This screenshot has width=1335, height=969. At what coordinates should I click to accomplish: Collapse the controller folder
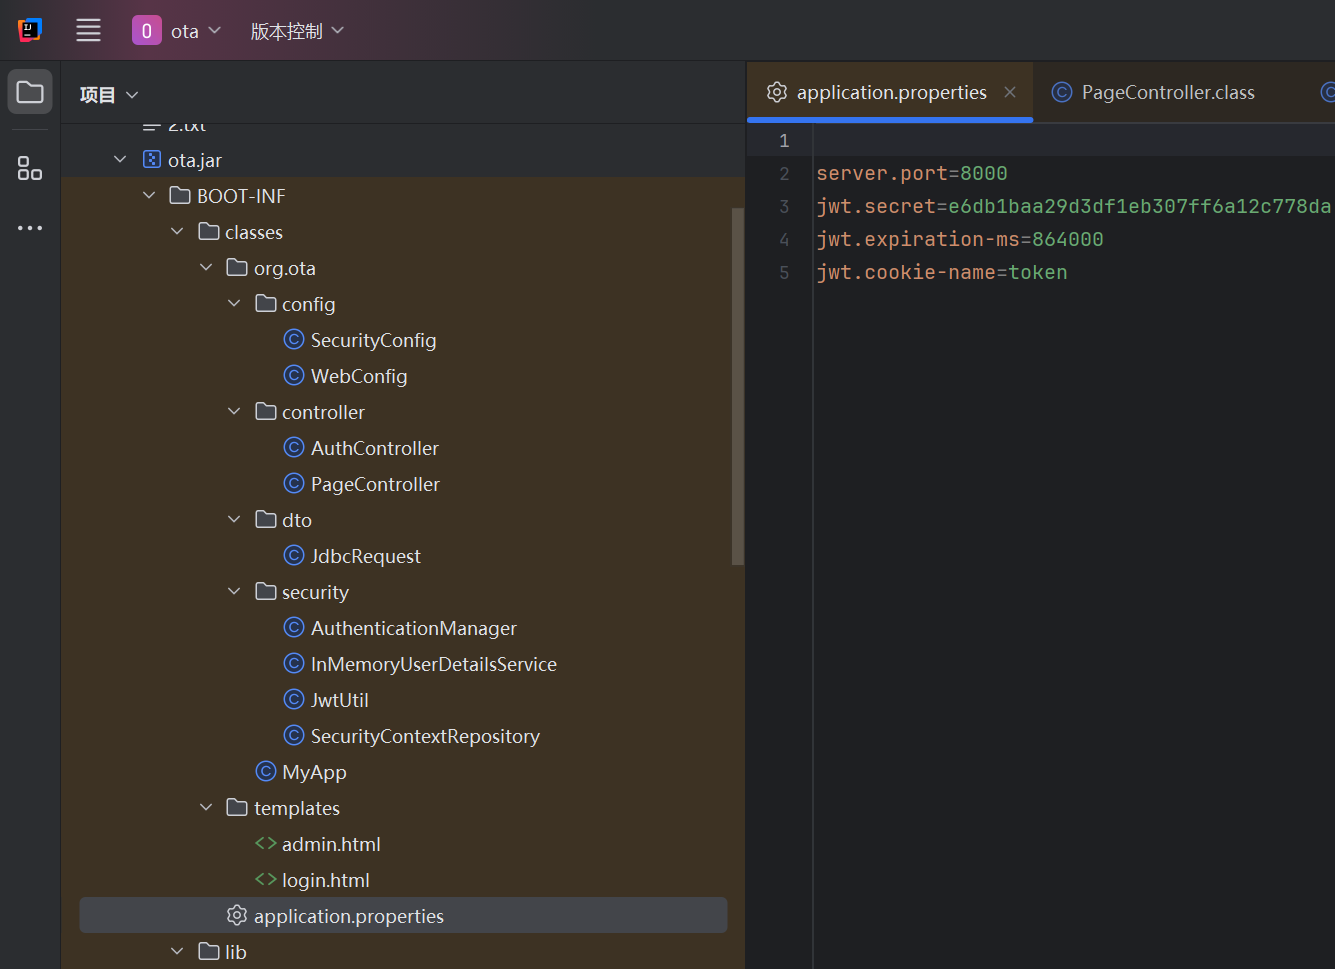[x=234, y=412]
